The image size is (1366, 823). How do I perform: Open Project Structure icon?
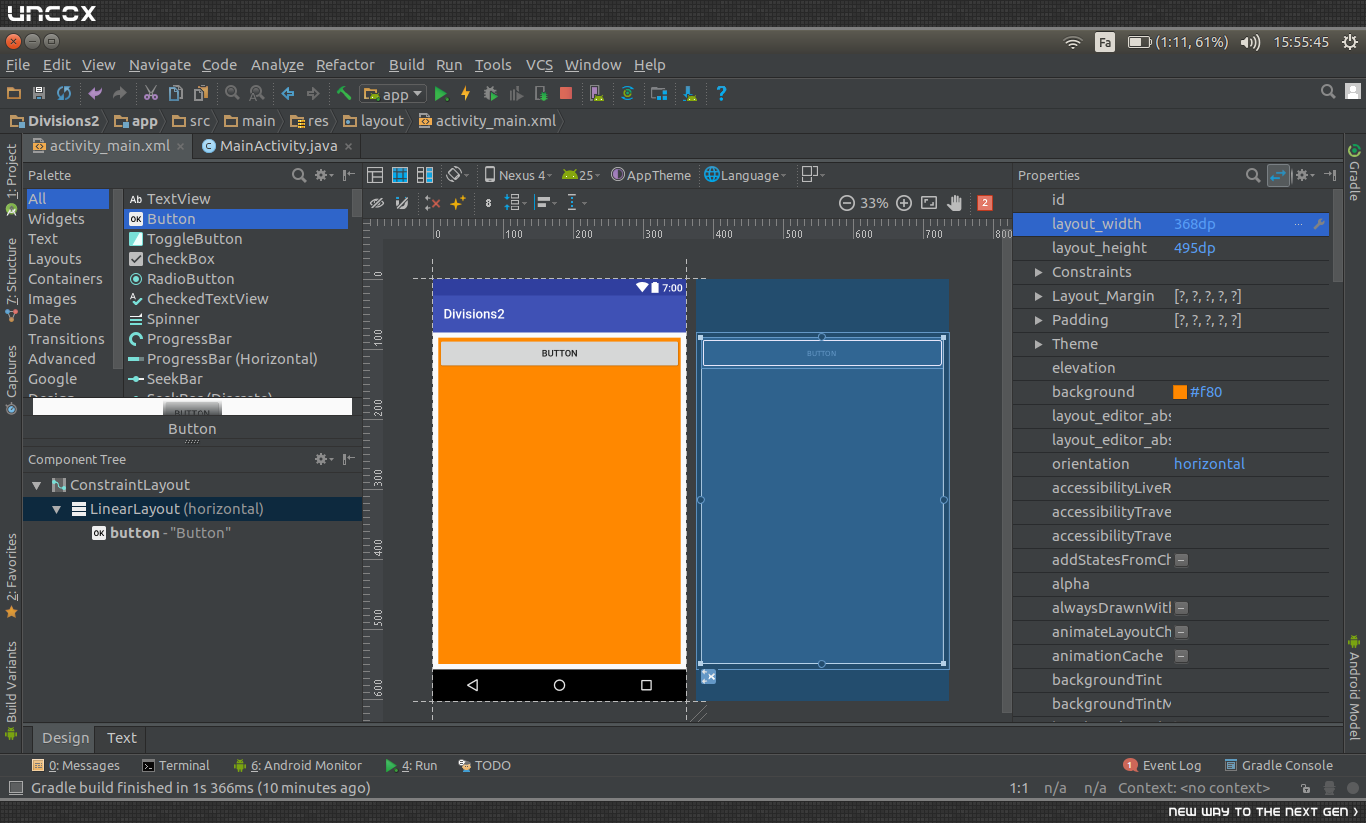(x=659, y=93)
